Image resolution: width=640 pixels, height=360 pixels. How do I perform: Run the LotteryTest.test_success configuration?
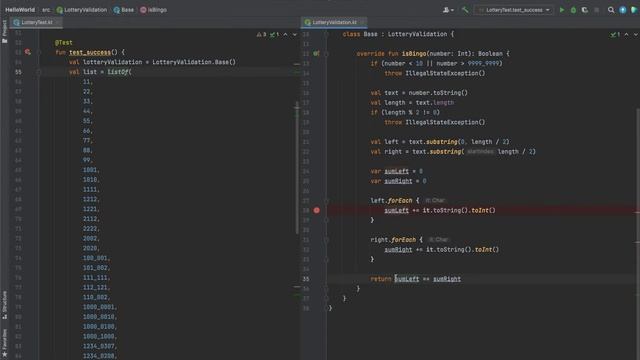[x=562, y=10]
